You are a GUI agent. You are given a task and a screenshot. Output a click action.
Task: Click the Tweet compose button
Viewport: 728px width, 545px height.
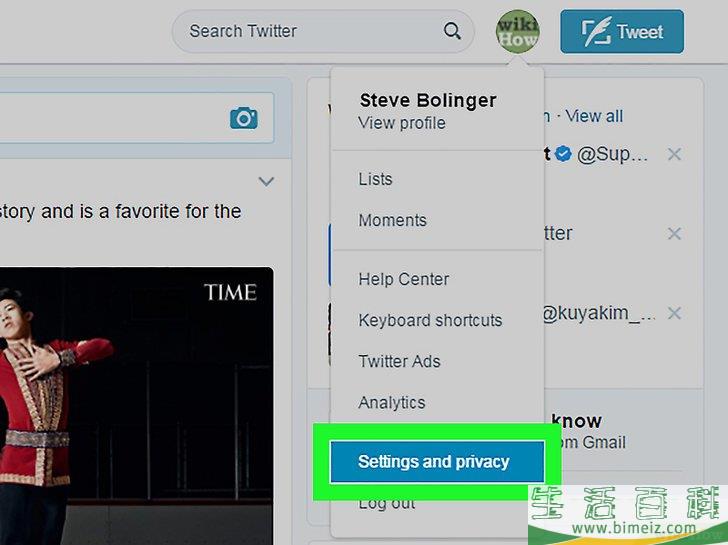622,32
